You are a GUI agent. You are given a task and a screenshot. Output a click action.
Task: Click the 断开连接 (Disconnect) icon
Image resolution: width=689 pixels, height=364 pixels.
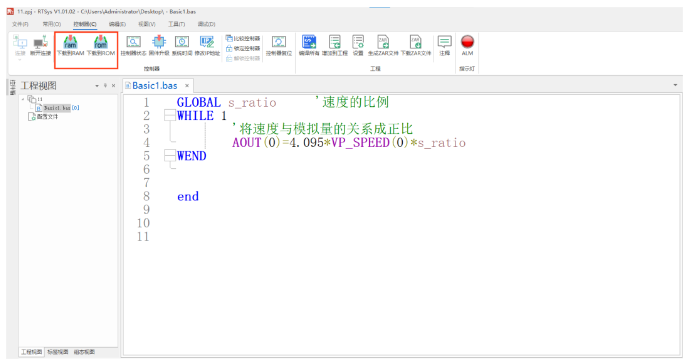click(40, 46)
